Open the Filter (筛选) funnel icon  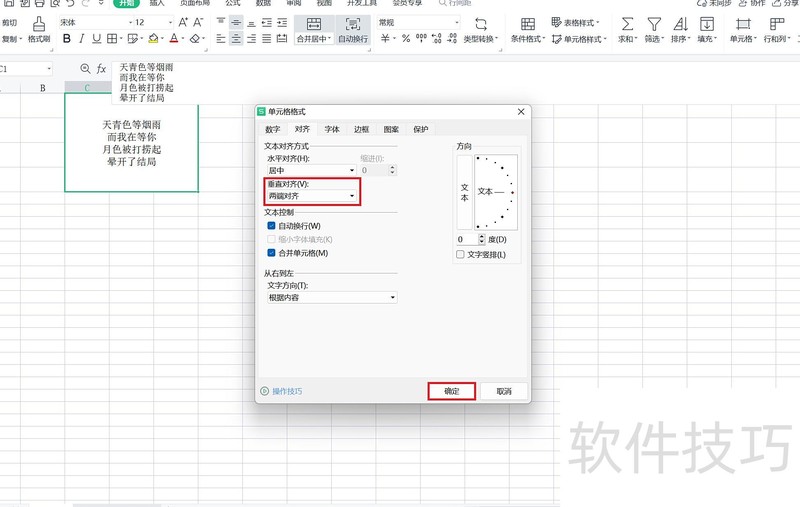[653, 24]
